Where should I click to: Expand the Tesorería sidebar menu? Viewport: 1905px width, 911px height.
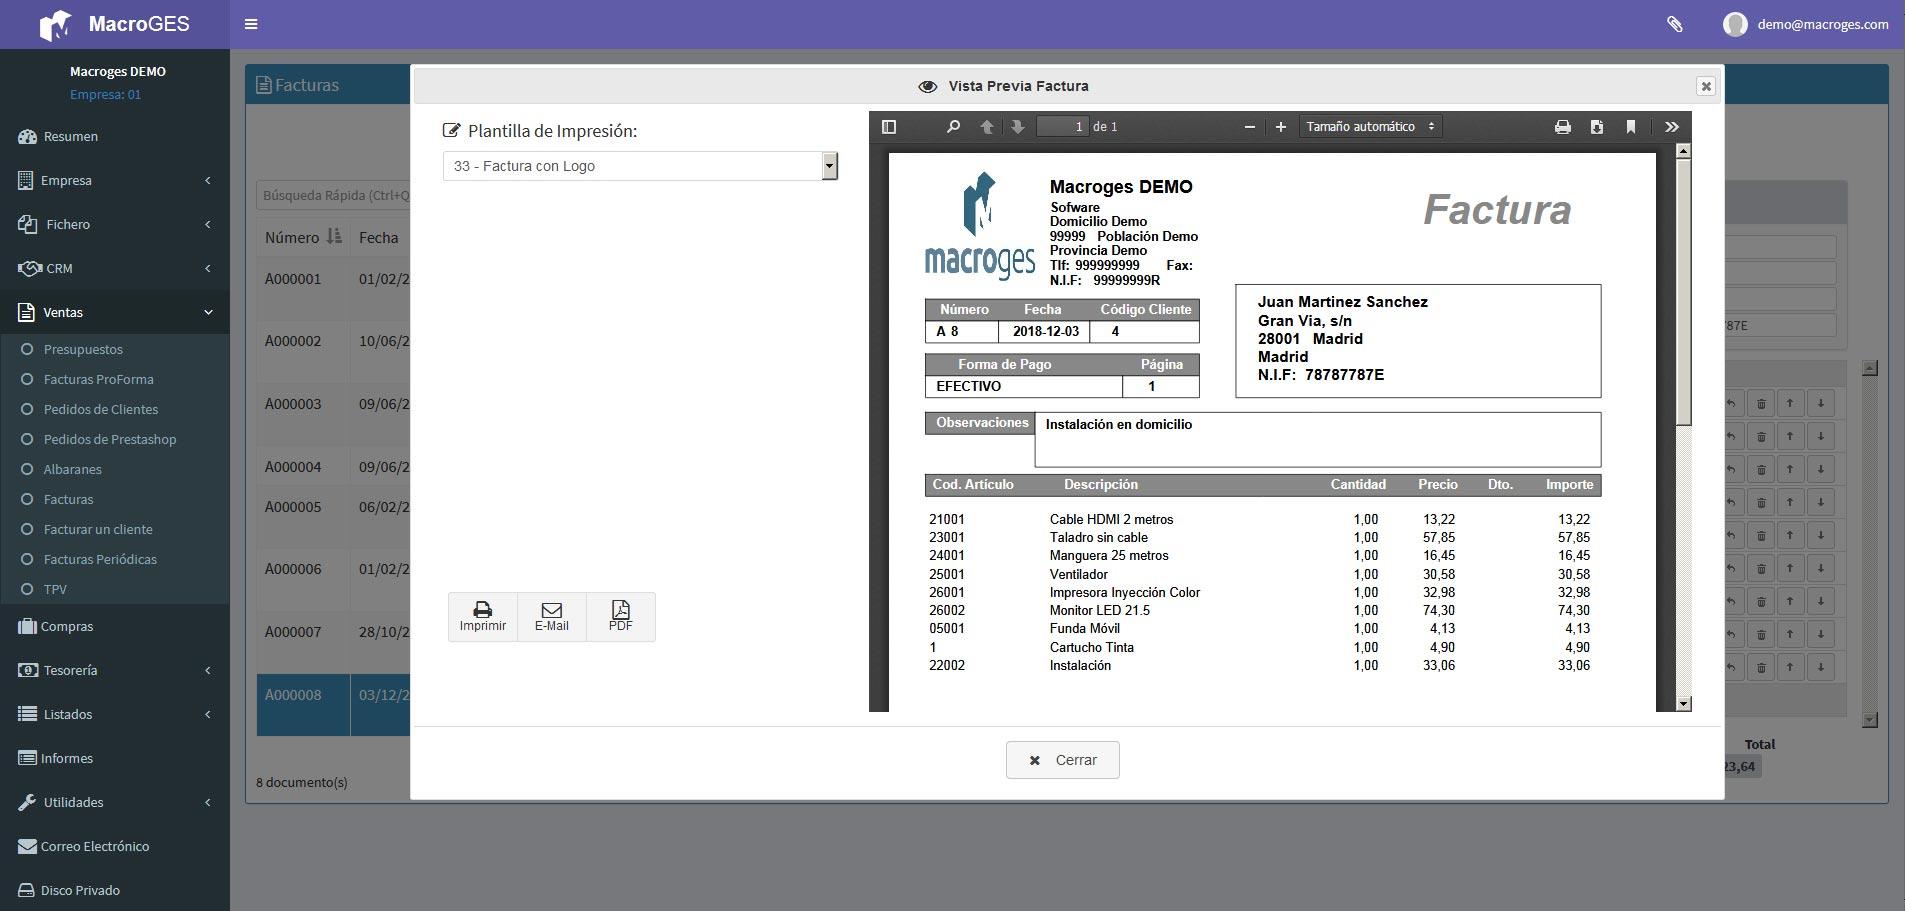coord(115,670)
